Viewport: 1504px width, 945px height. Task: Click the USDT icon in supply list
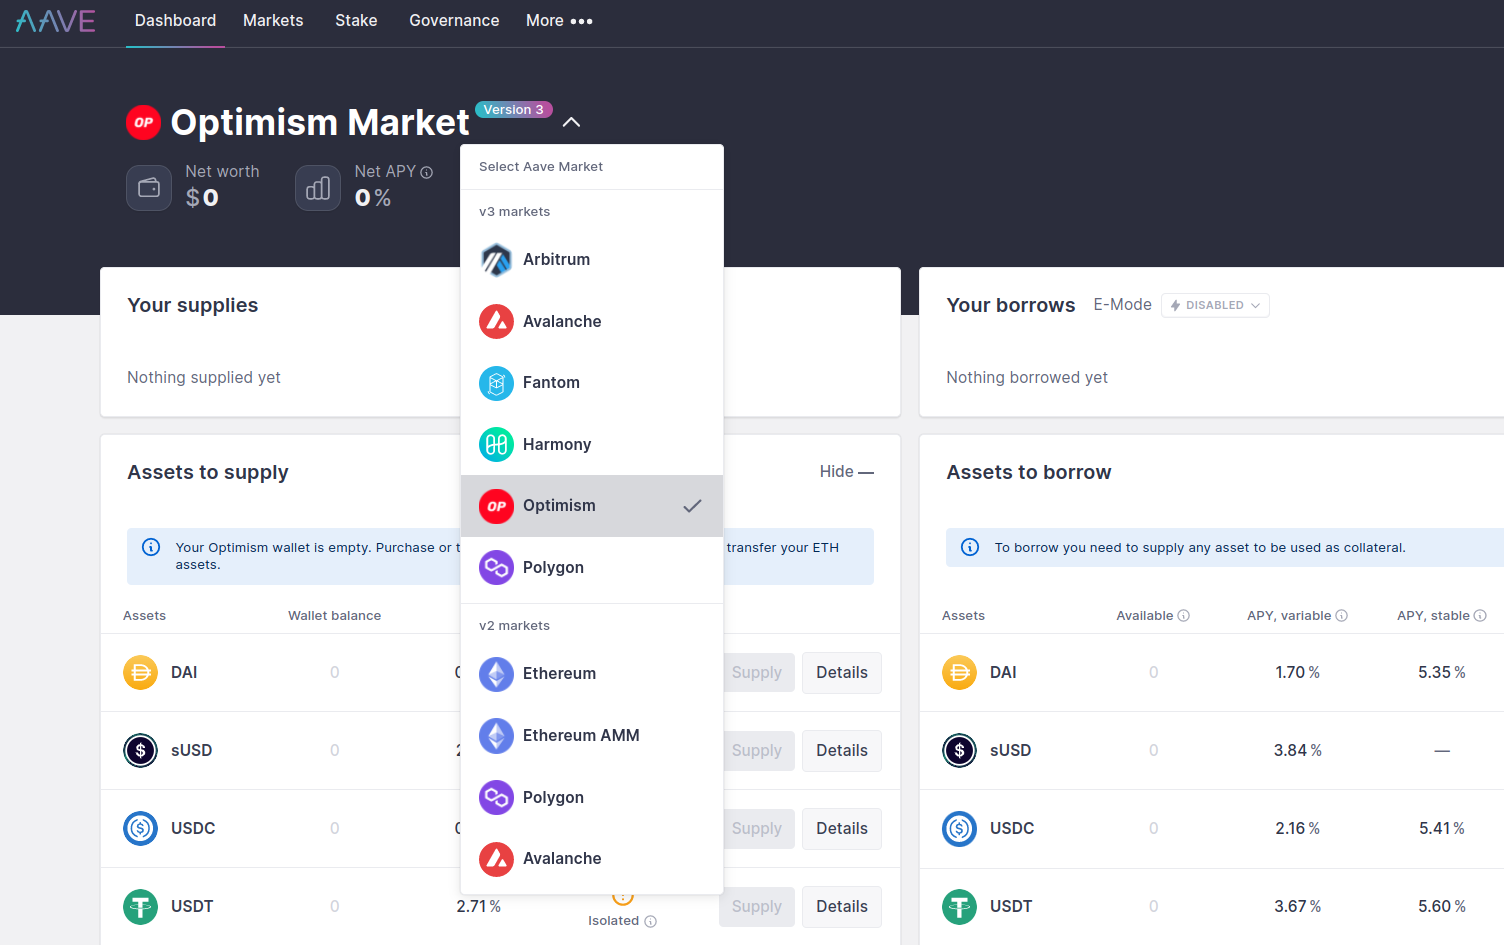click(140, 907)
